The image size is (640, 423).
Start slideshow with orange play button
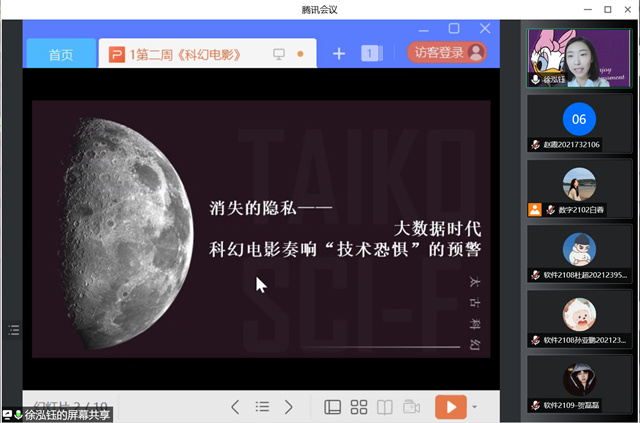pyautogui.click(x=451, y=407)
